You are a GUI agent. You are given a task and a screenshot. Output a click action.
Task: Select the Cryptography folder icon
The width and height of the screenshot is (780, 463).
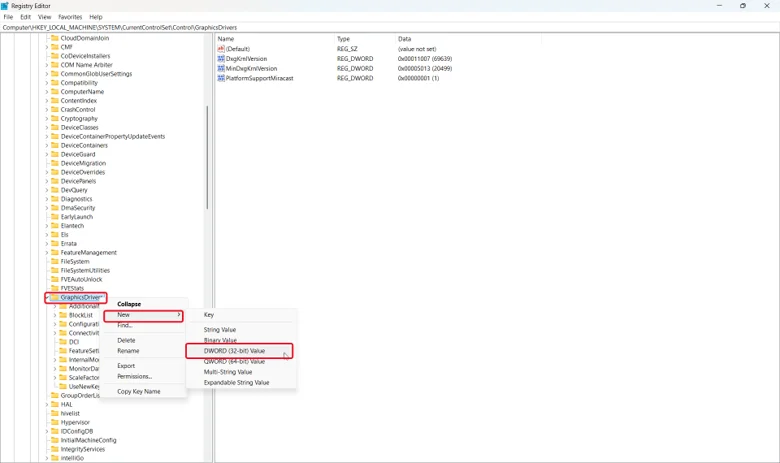coord(55,118)
